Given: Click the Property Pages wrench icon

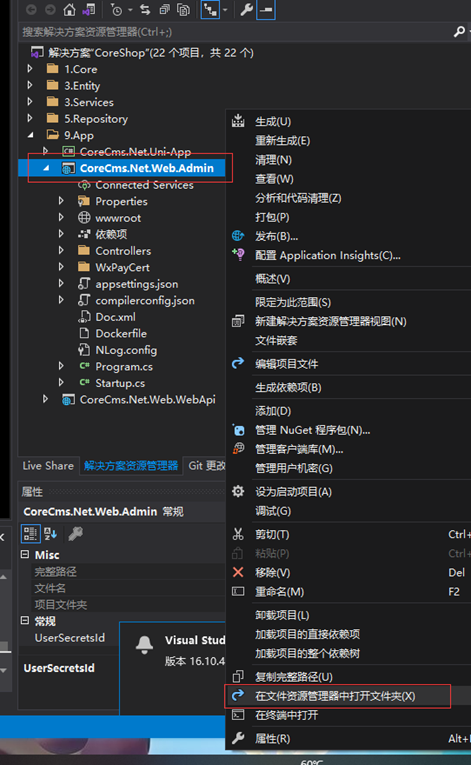Looking at the screenshot, I should 75,534.
